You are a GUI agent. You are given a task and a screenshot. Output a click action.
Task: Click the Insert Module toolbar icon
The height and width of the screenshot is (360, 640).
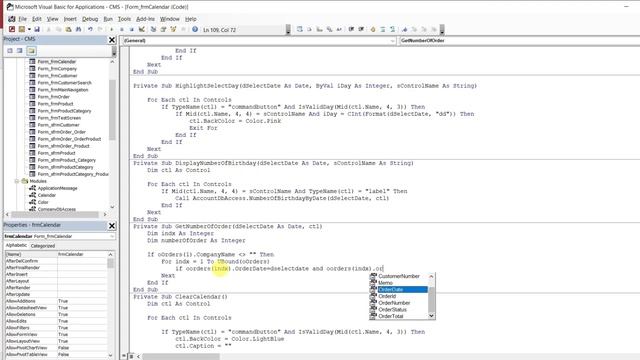click(22, 29)
